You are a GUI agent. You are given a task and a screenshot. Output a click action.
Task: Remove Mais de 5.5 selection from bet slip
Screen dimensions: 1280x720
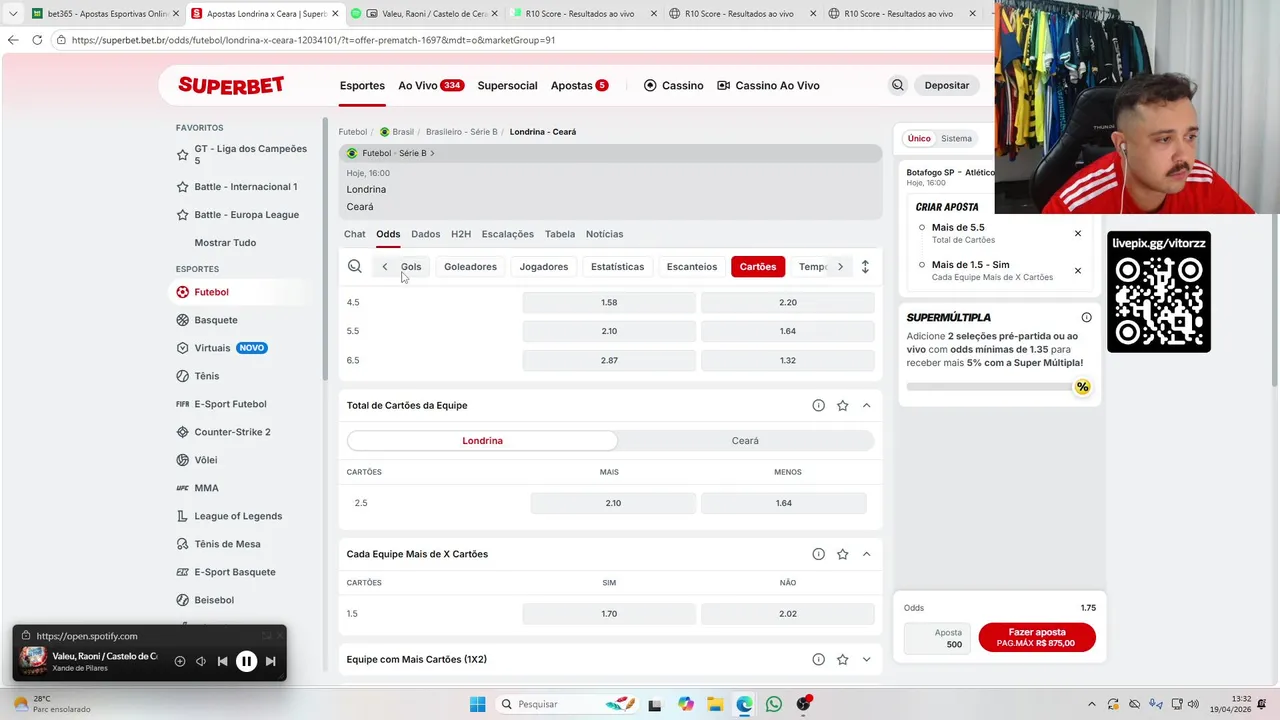(x=1078, y=233)
